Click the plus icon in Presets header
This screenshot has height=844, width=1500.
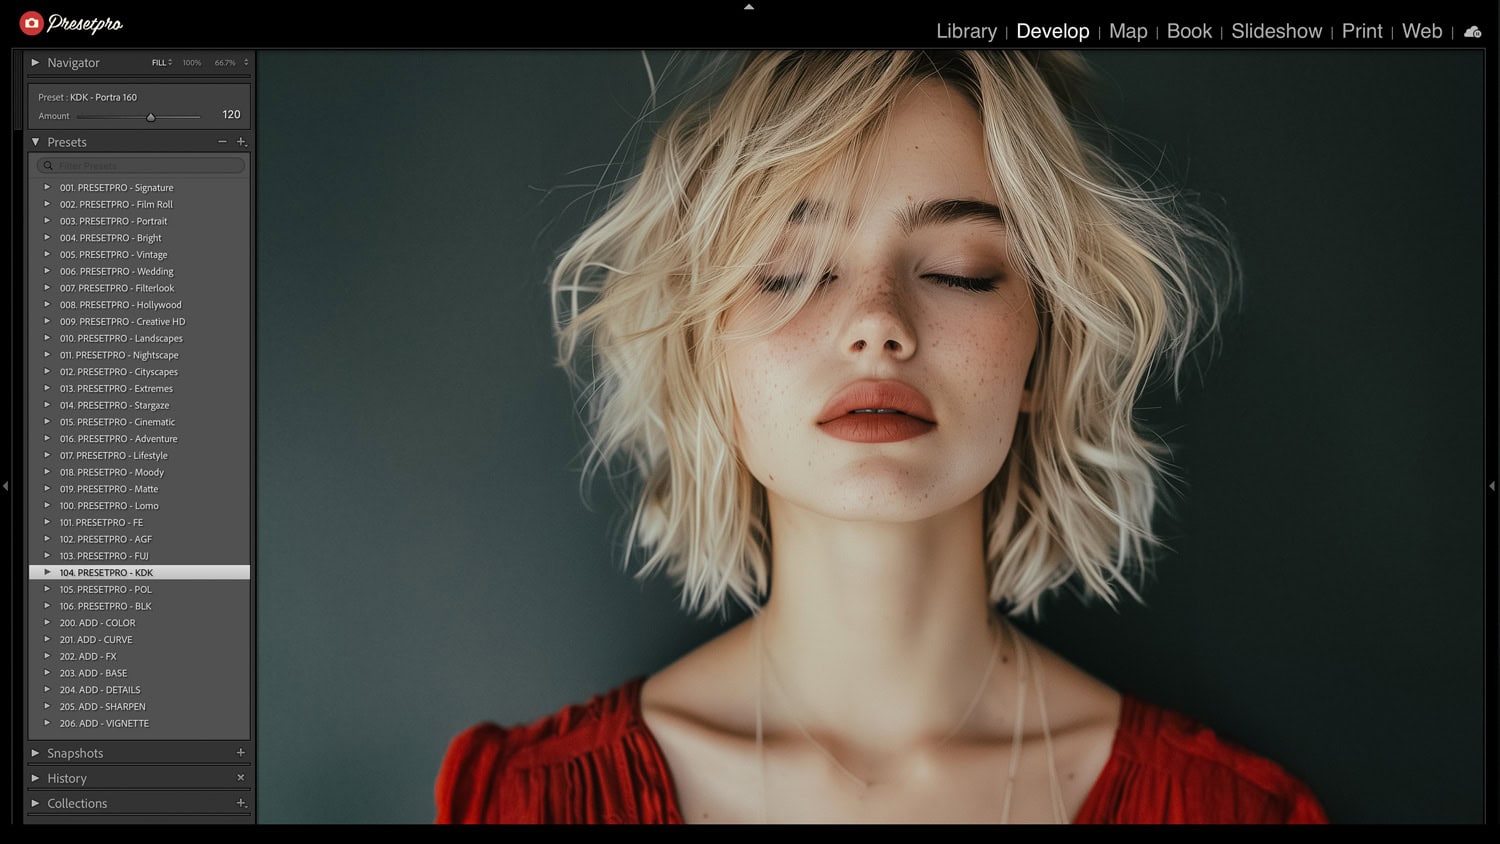coord(241,142)
